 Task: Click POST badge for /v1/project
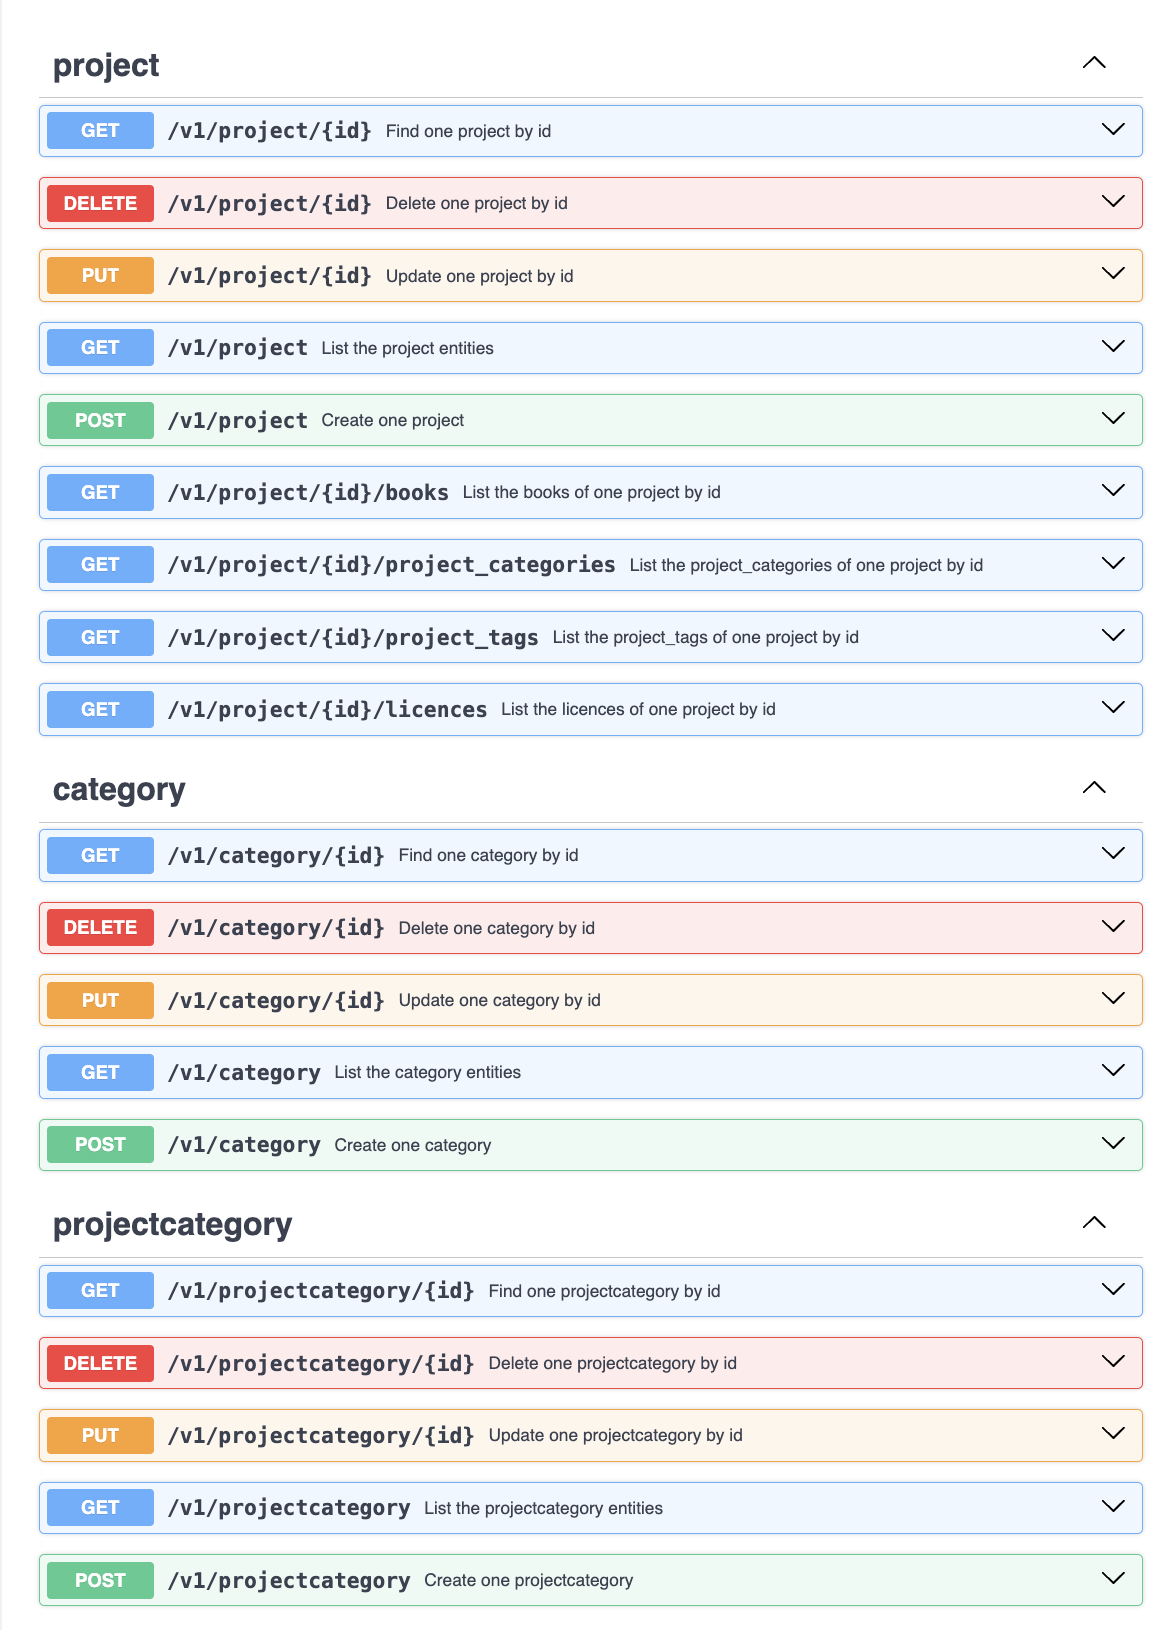[100, 420]
